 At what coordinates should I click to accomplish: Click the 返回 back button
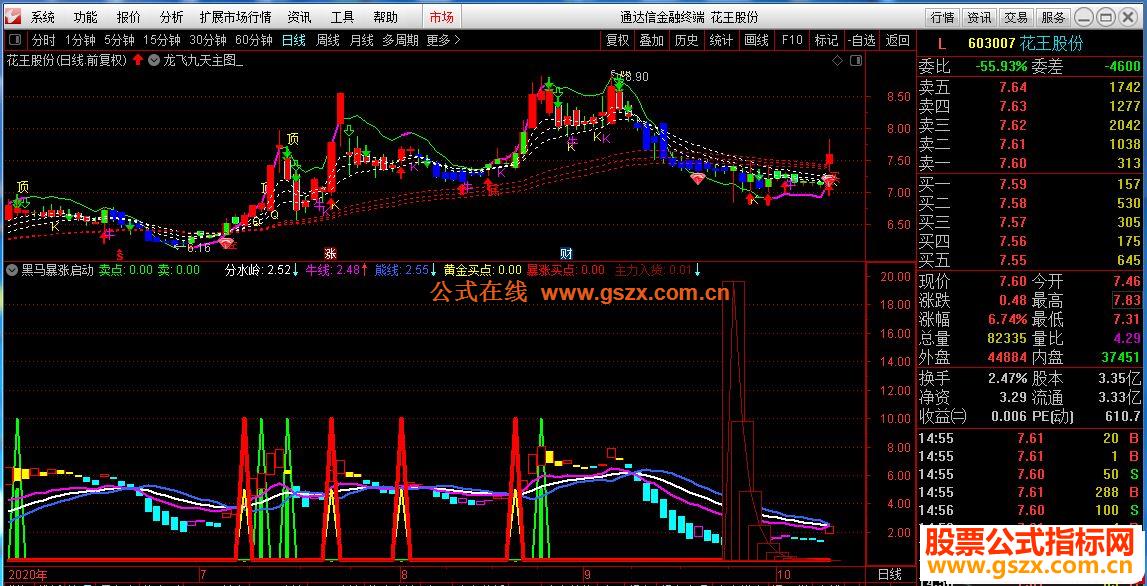[x=898, y=40]
